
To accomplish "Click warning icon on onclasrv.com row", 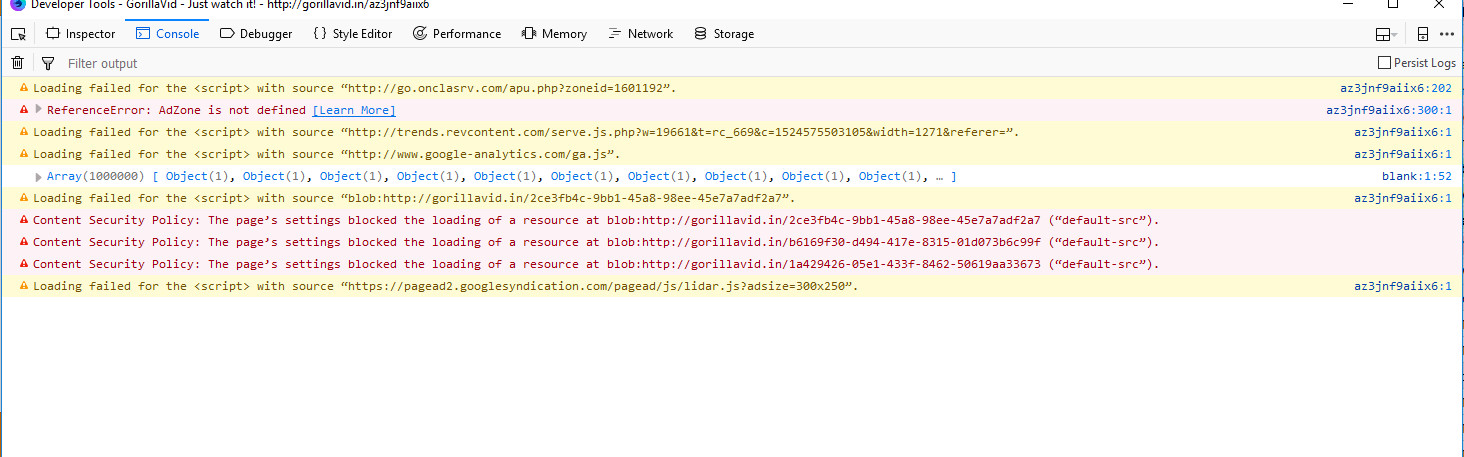I will 24,88.
